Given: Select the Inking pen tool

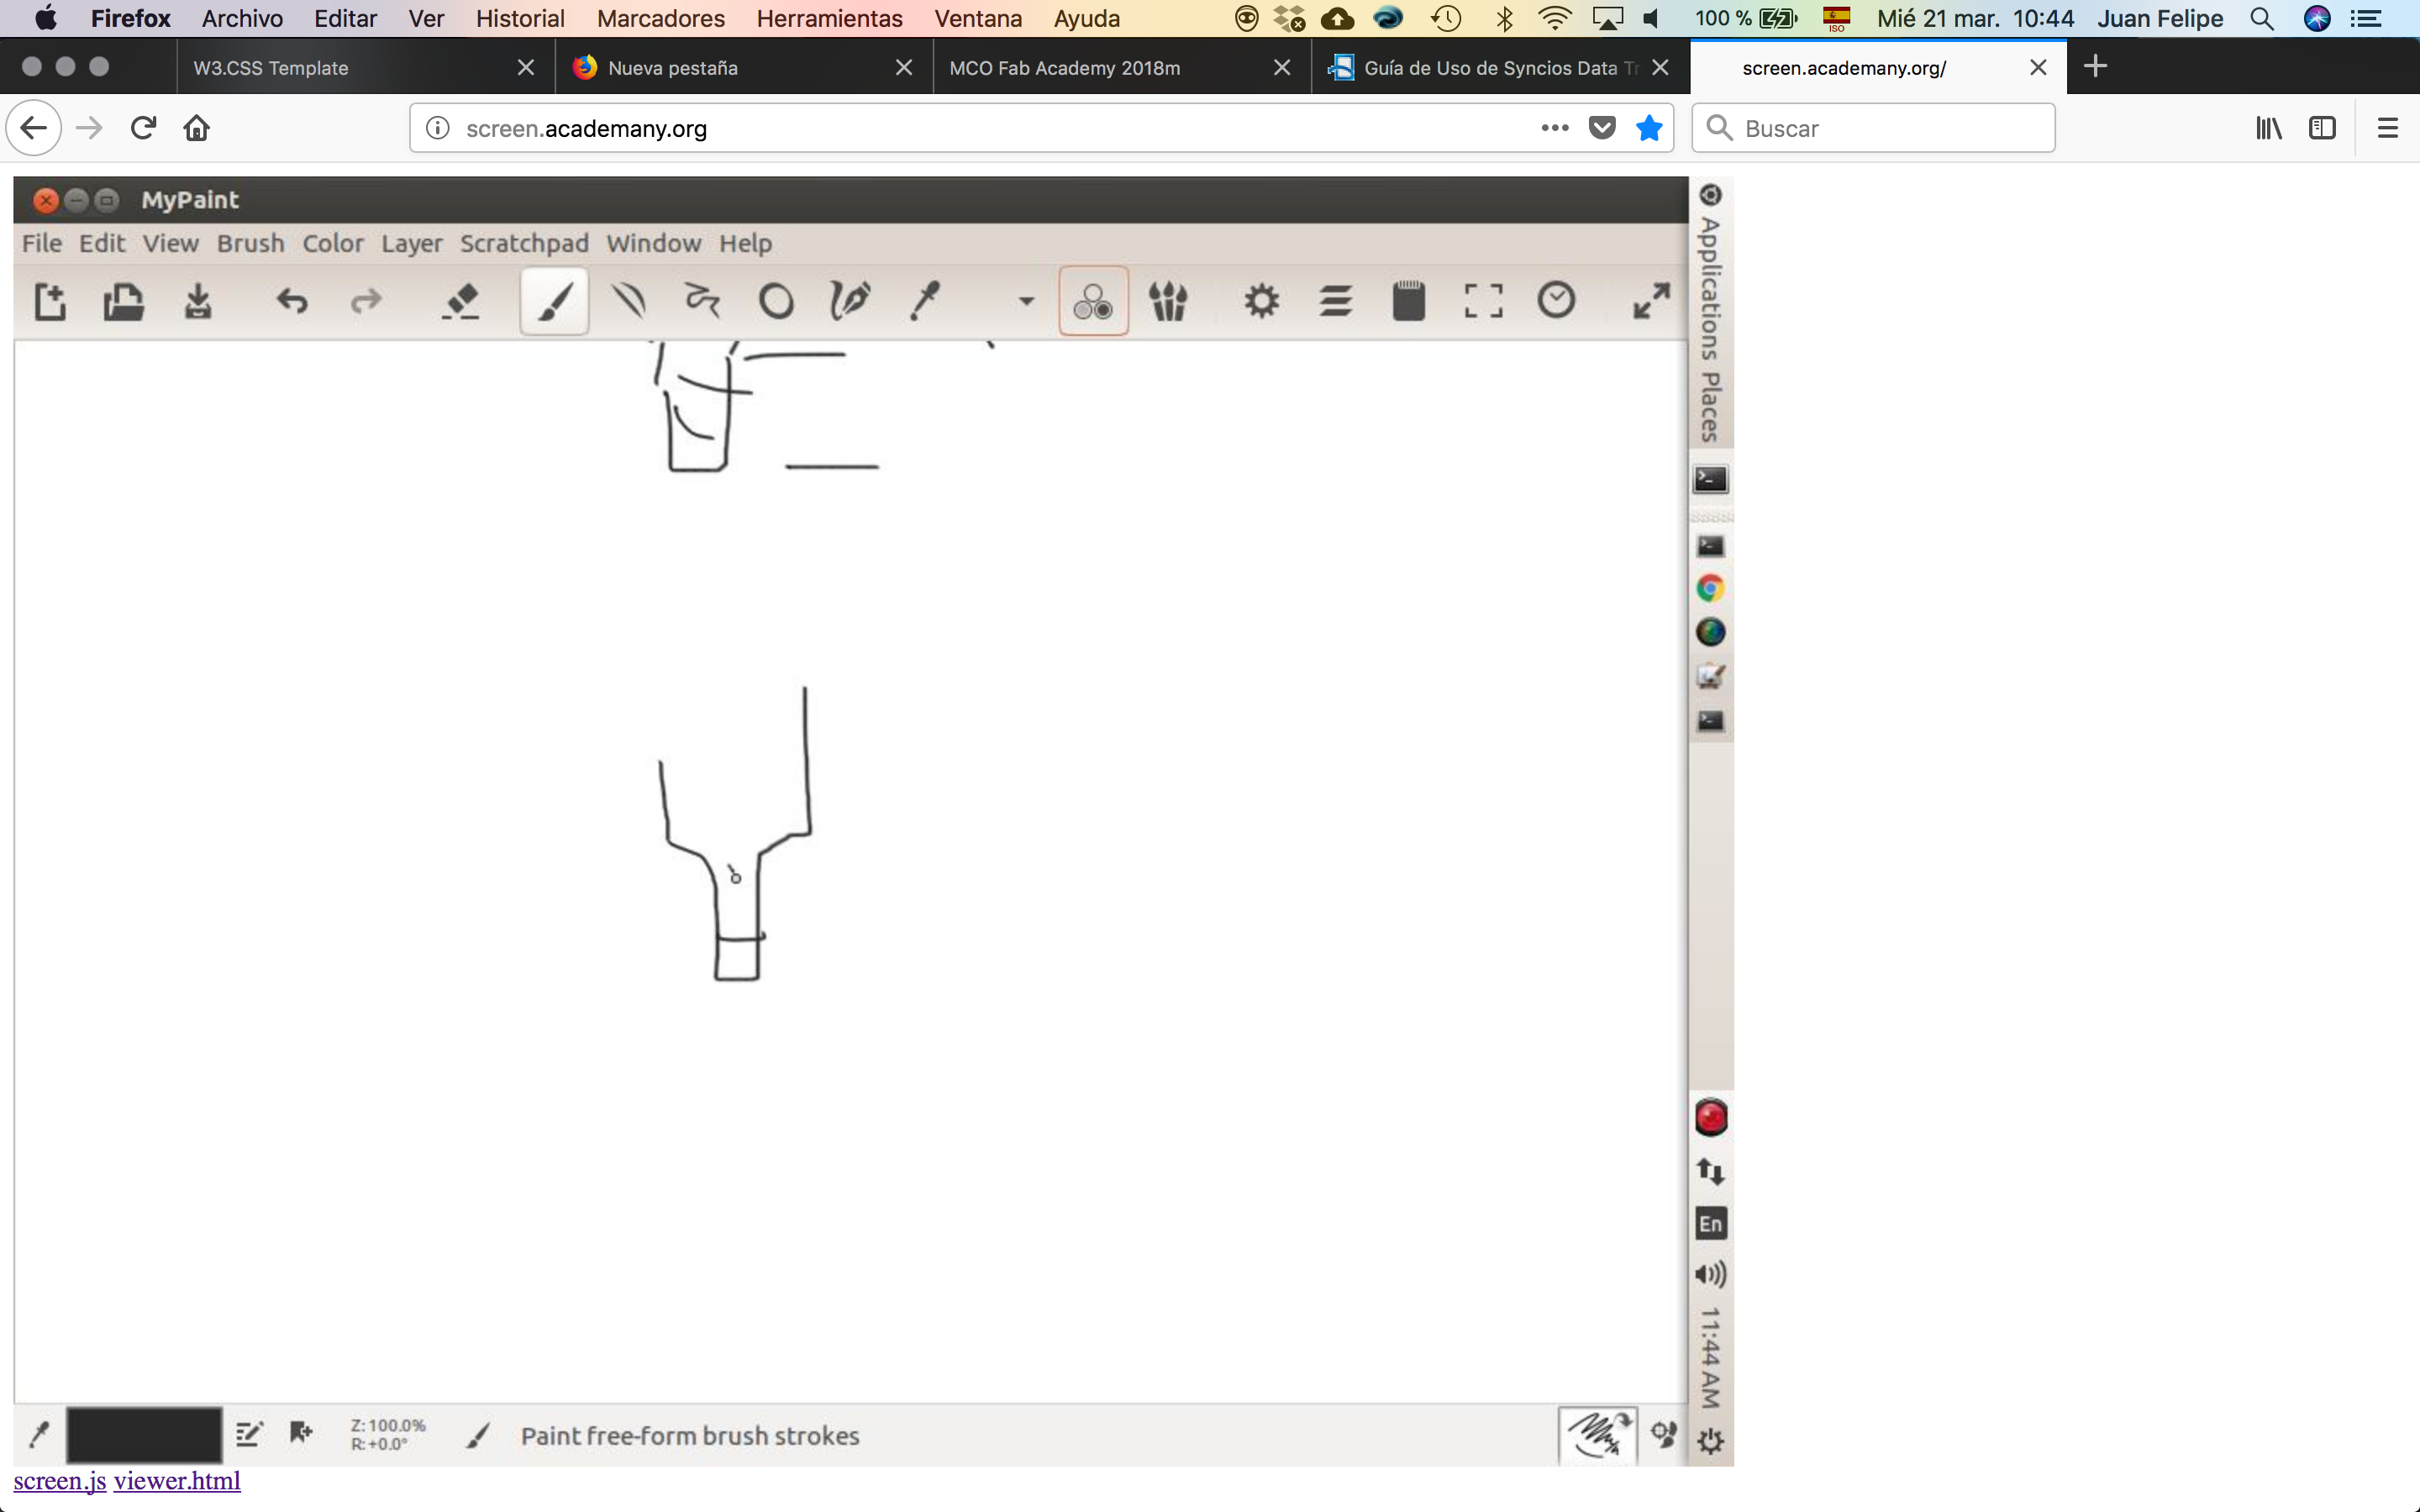Looking at the screenshot, I should (850, 301).
